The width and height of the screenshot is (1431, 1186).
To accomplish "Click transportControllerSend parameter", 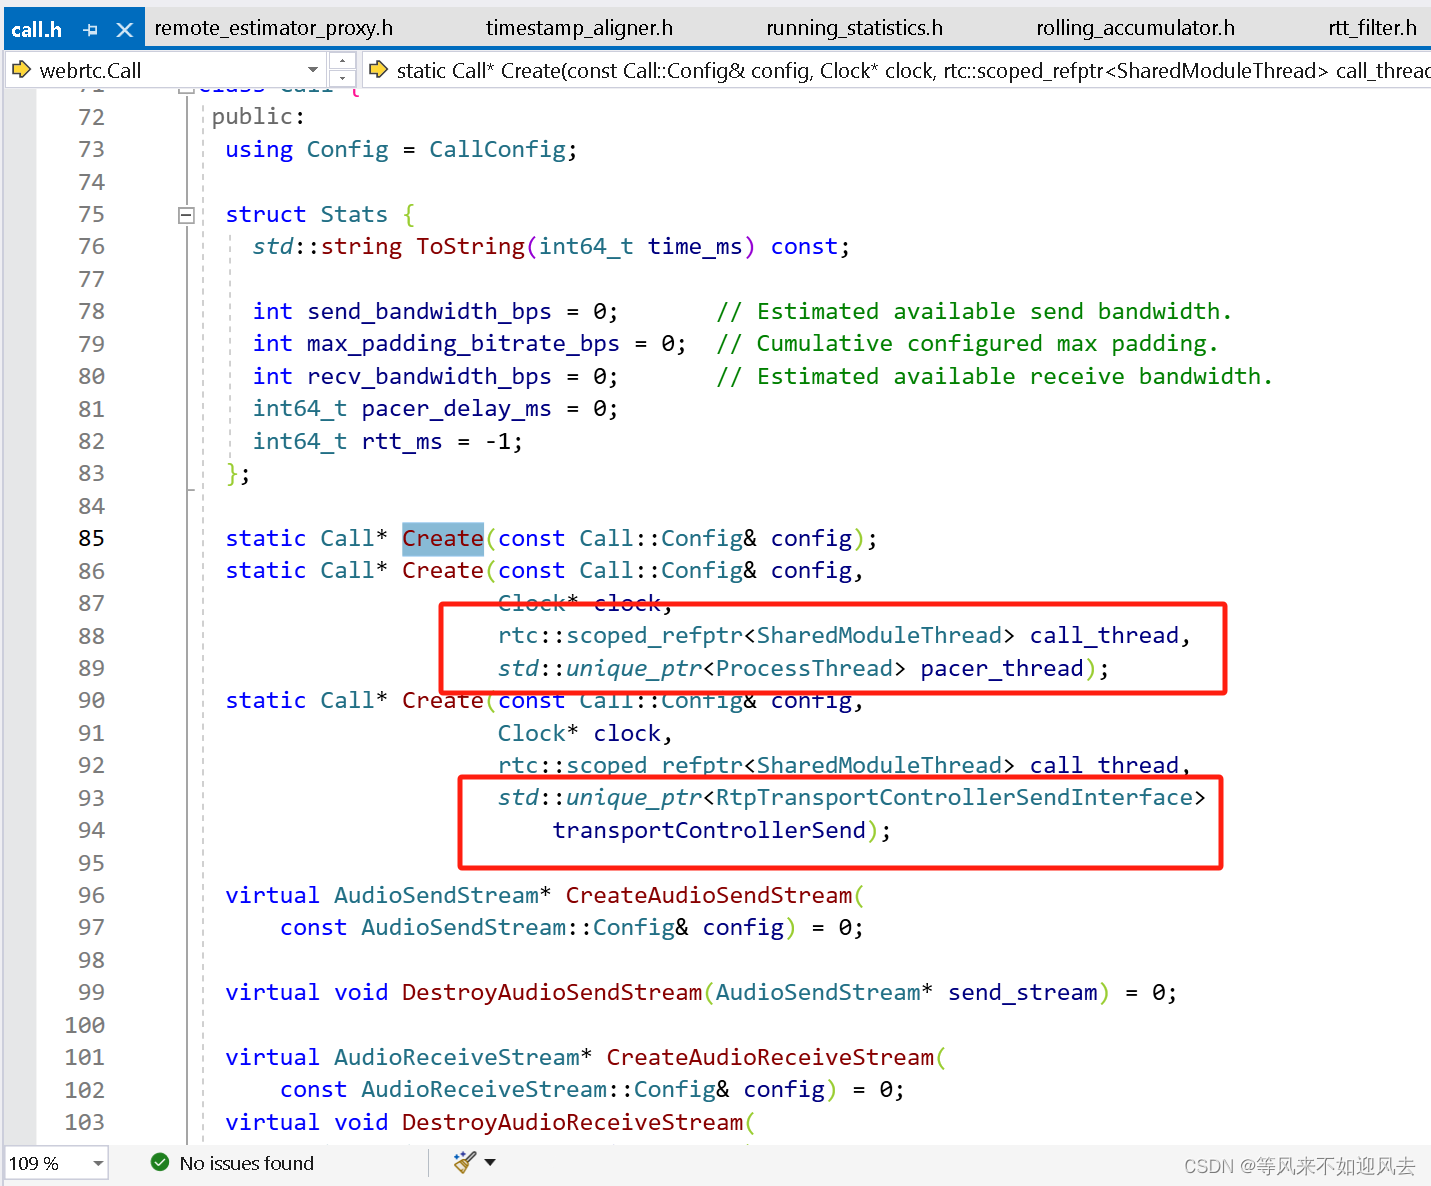I will [x=709, y=830].
